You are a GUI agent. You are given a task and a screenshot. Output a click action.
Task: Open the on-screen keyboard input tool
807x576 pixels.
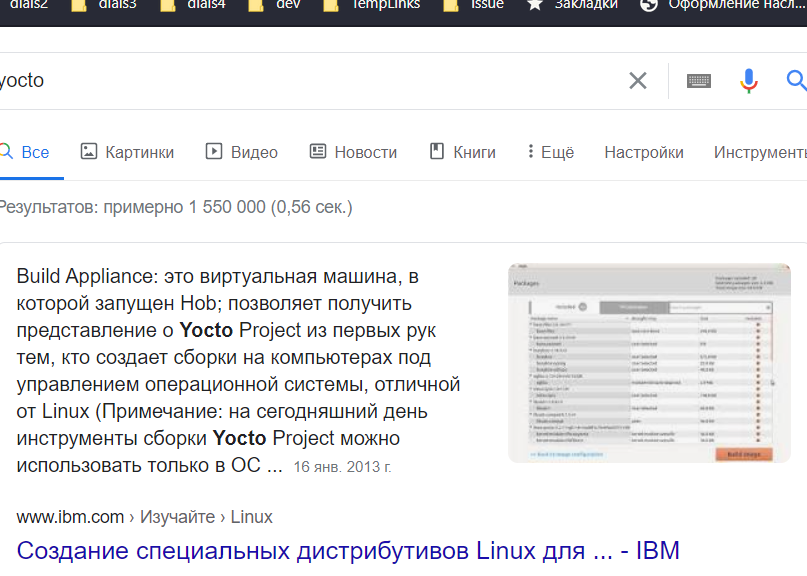(698, 81)
